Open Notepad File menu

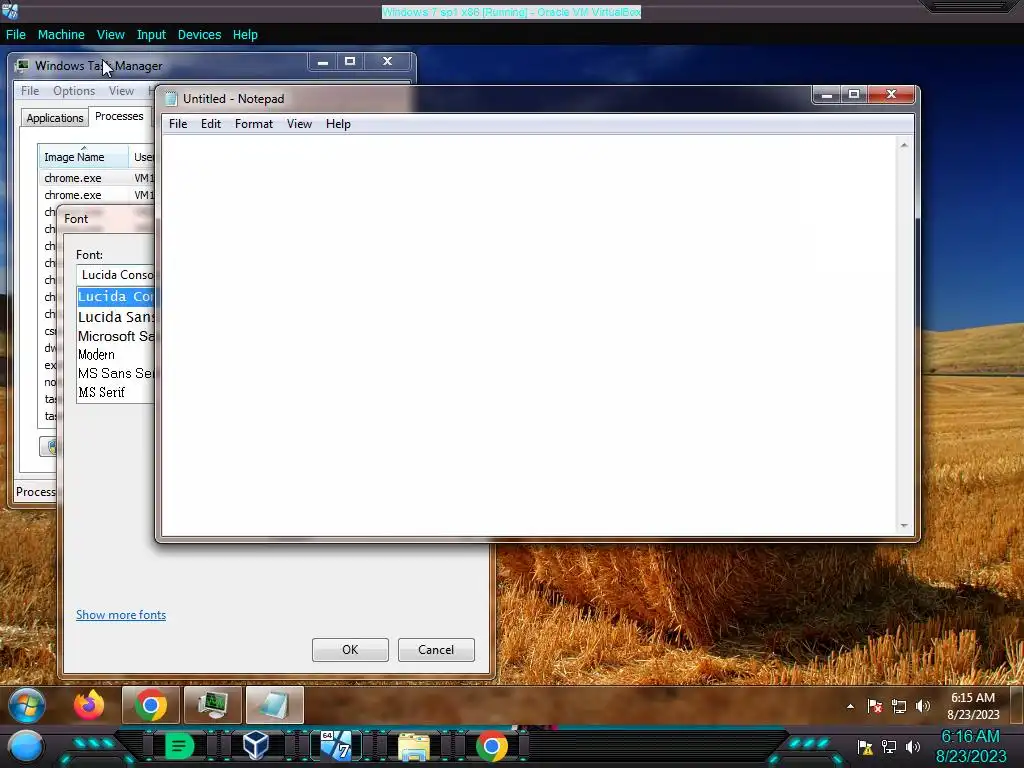tap(178, 124)
